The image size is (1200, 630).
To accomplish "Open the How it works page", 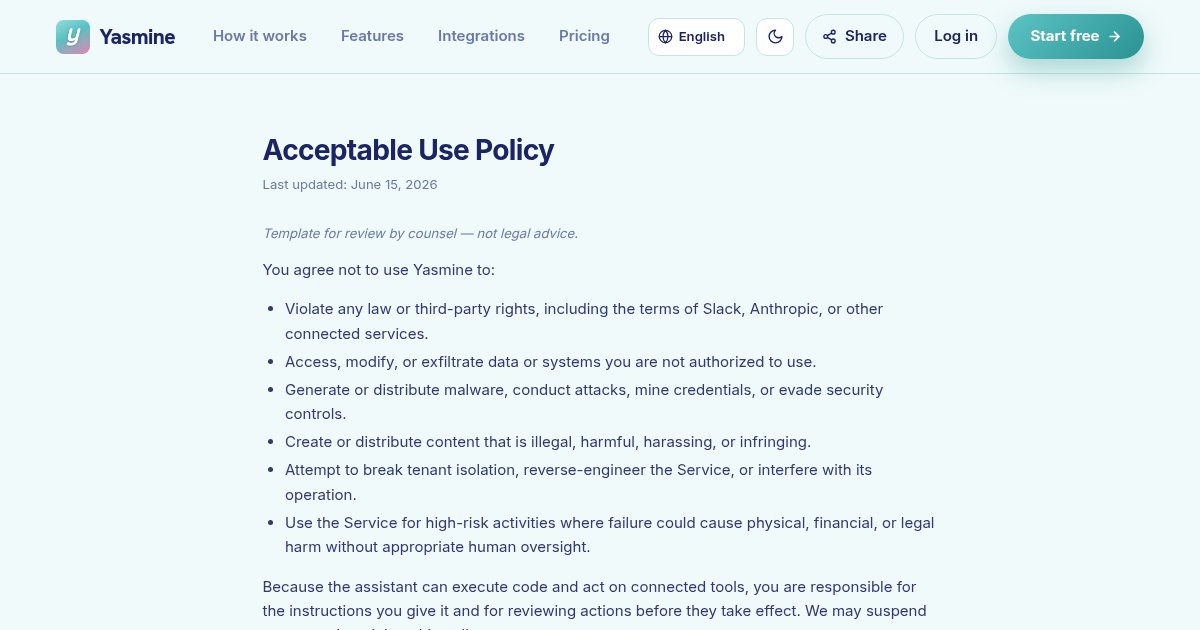I will click(260, 36).
